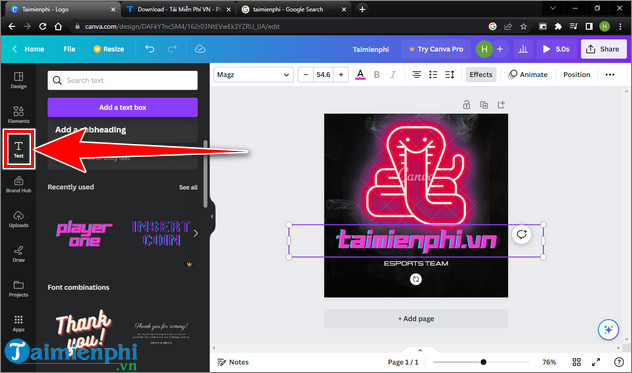
Task: Bookmark this page with the star
Action: 523,27
